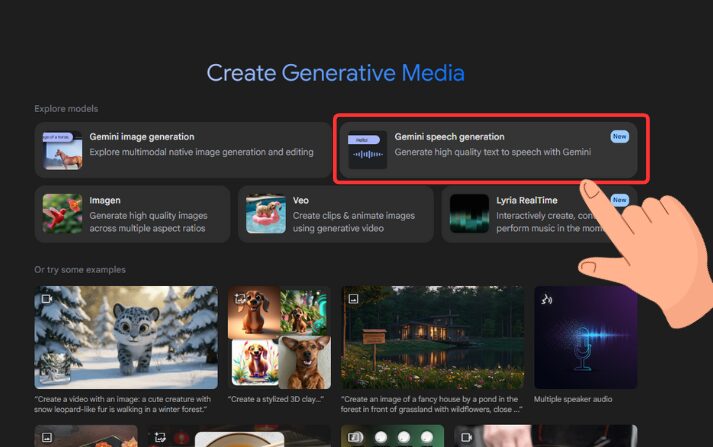Open the Gemini speech generation card
This screenshot has width=713, height=447.
[488, 150]
